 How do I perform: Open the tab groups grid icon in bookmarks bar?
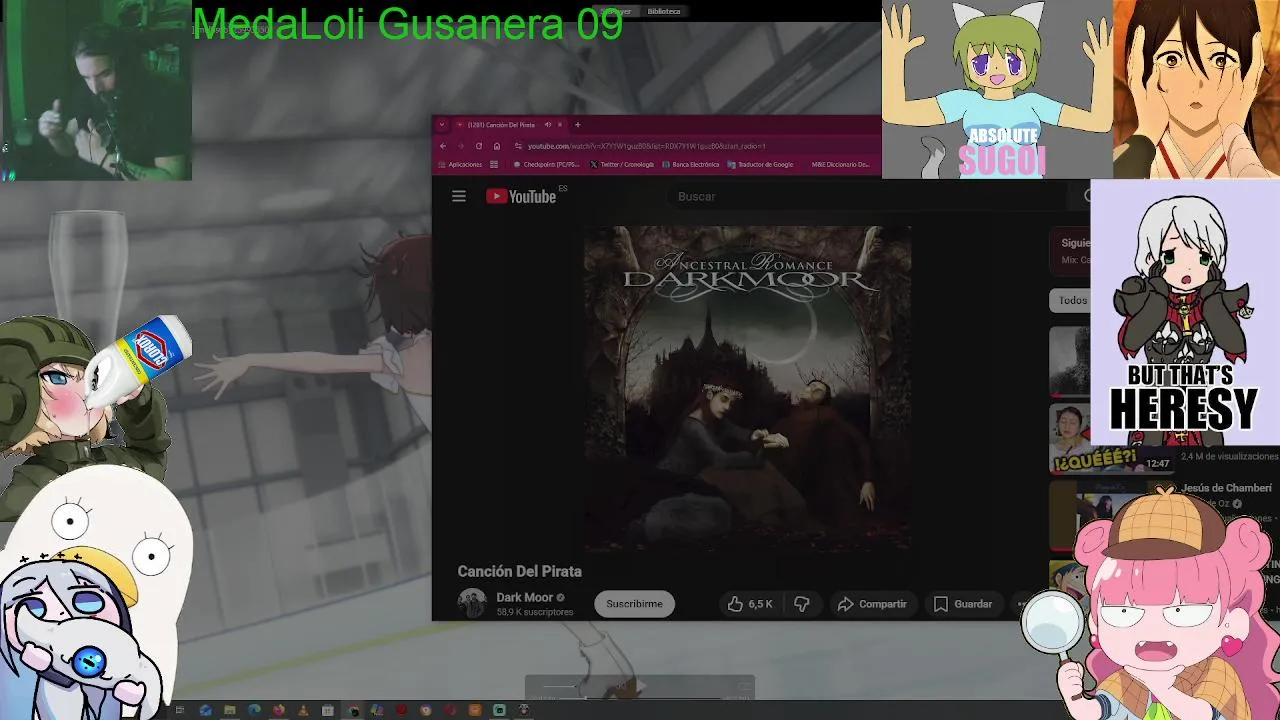tap(494, 165)
